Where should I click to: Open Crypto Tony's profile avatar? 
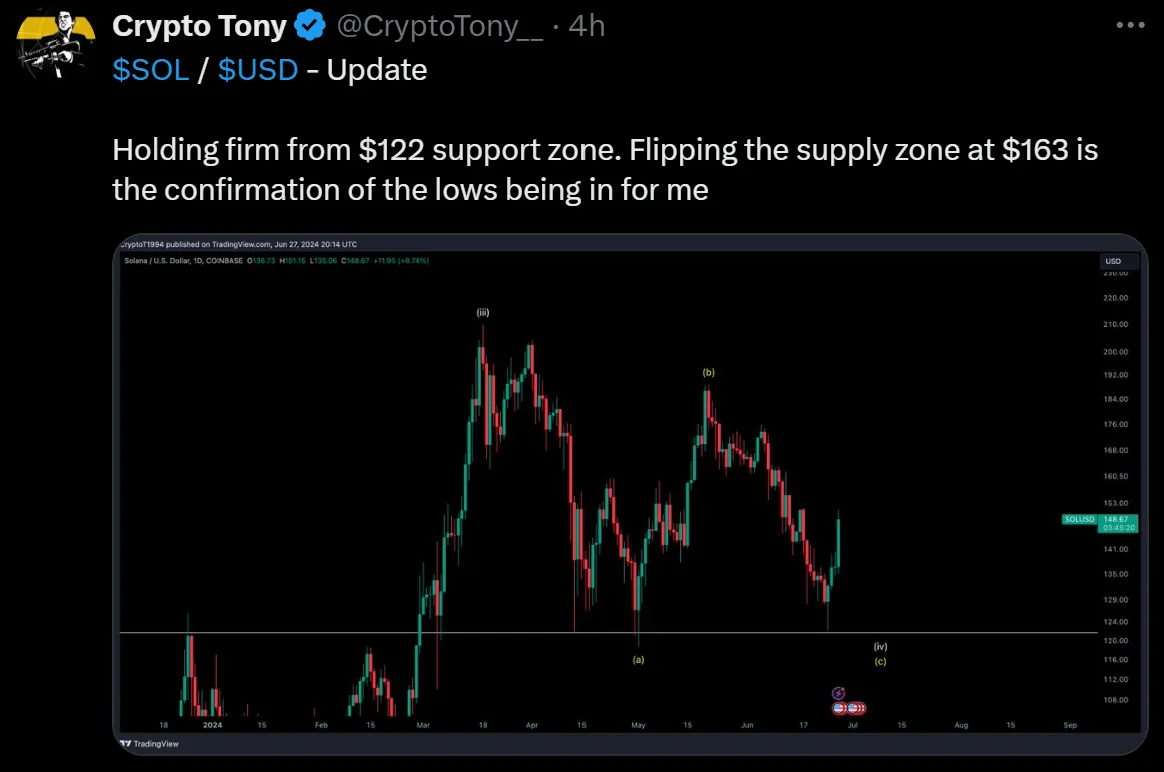(56, 44)
